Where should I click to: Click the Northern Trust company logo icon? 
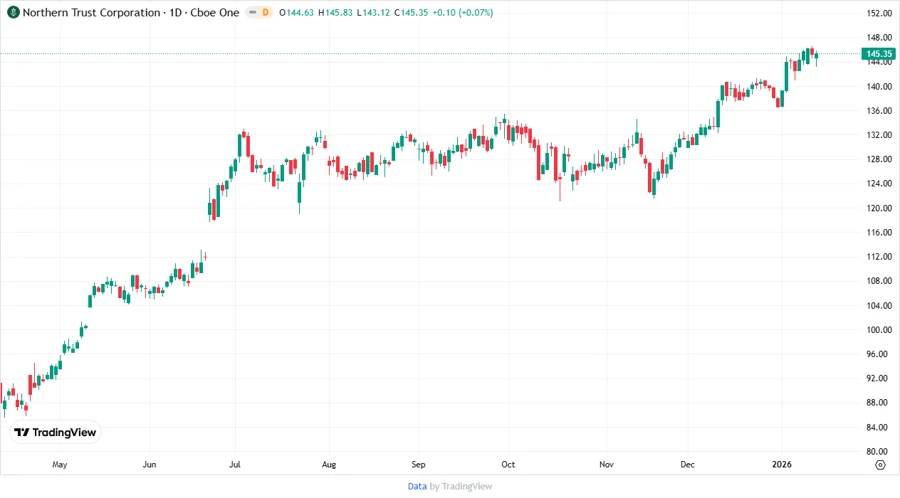click(13, 12)
